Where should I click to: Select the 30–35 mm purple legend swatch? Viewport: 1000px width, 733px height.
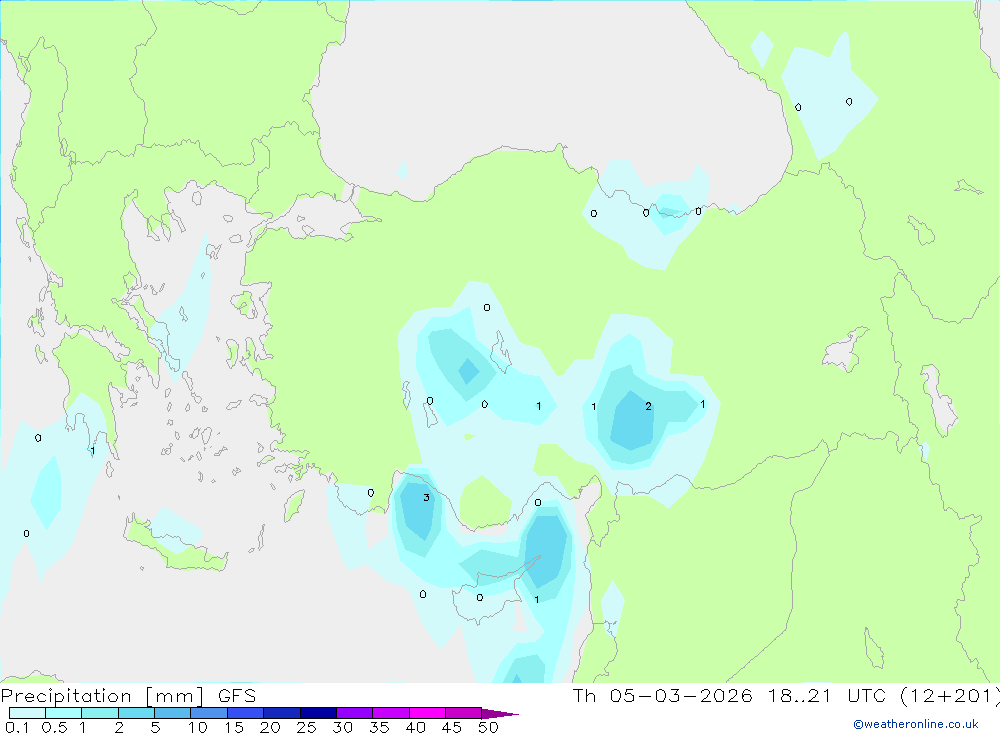(355, 713)
